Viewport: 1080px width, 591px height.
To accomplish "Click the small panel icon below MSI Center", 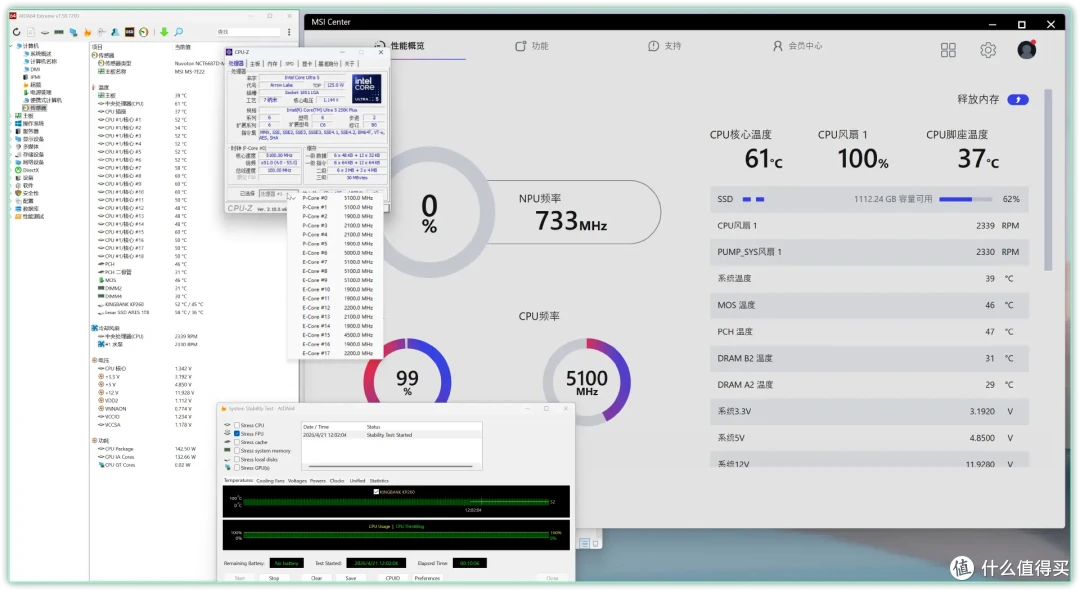I will point(583,543).
